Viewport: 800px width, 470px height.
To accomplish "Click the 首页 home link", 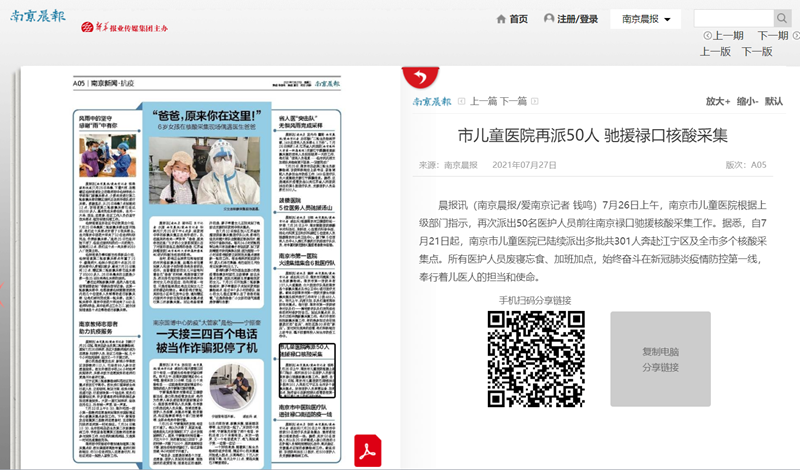I will tap(518, 19).
